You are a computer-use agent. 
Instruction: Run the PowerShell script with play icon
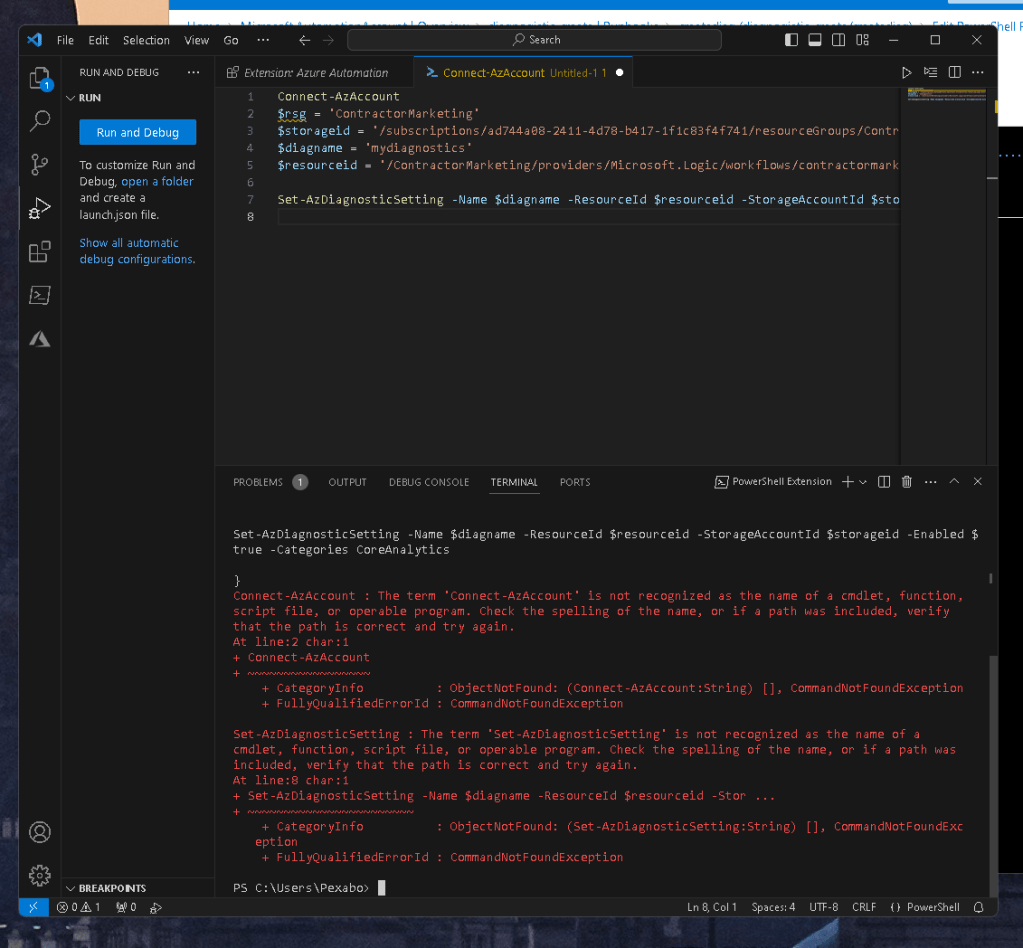(906, 72)
